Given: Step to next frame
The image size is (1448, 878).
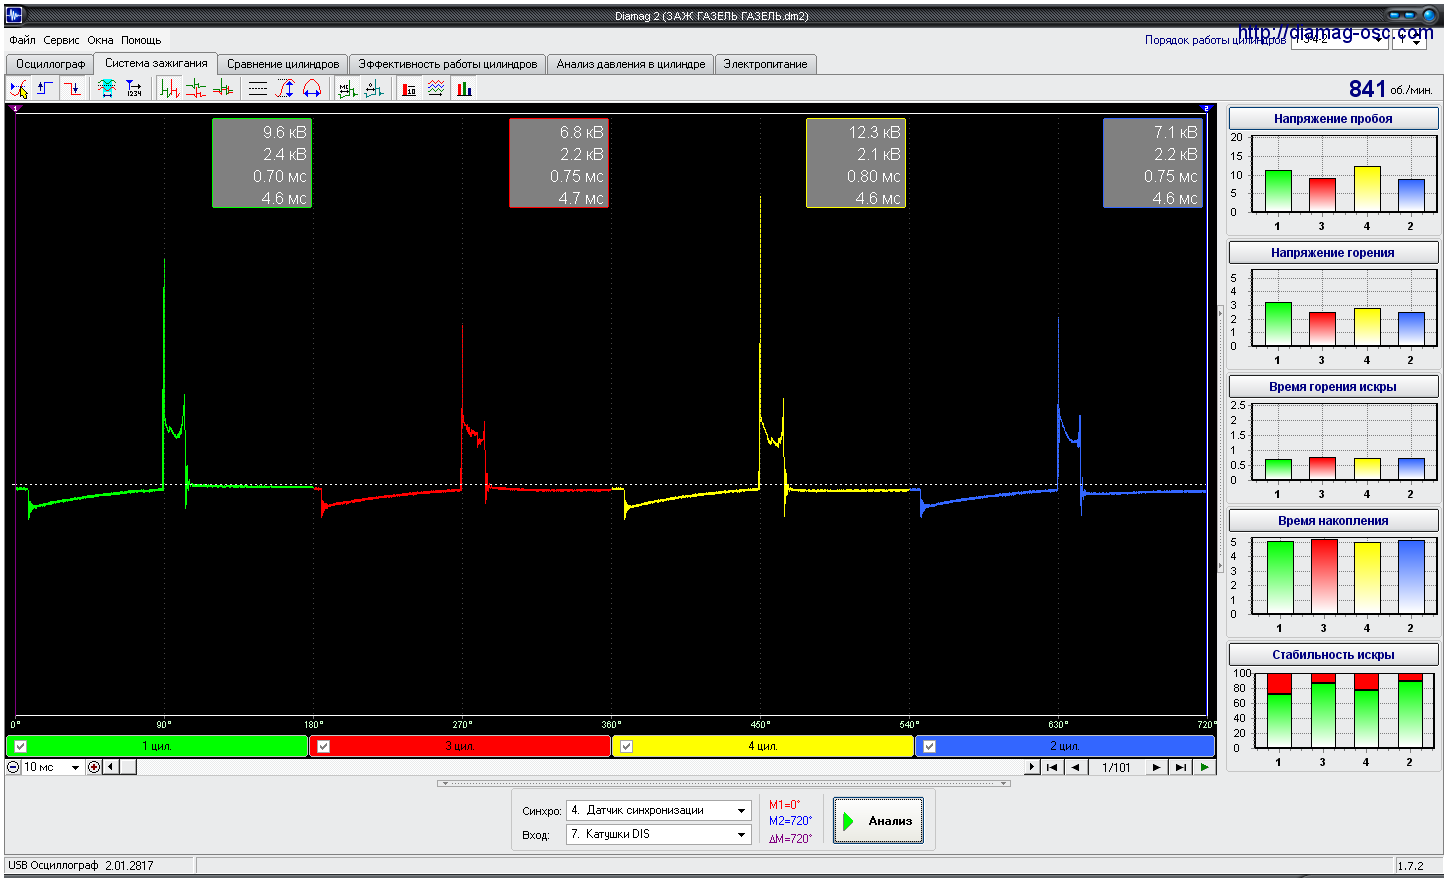Looking at the screenshot, I should (x=1156, y=767).
